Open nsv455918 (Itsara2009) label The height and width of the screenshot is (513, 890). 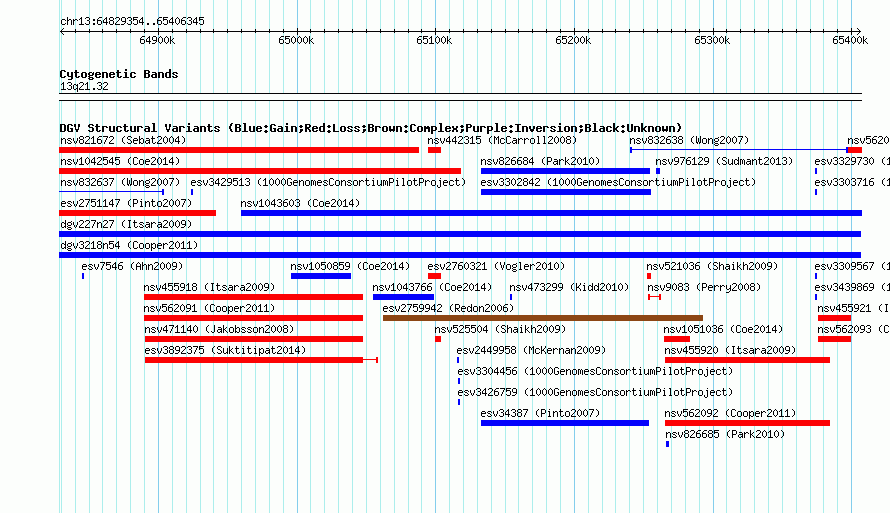click(209, 287)
